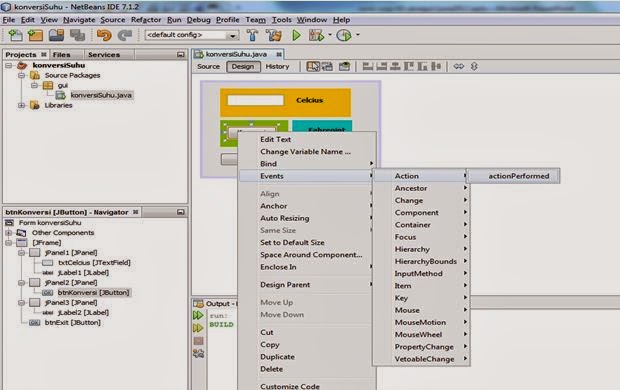Click the Clean and Build icon
Image resolution: width=620 pixels, height=390 pixels.
[274, 35]
